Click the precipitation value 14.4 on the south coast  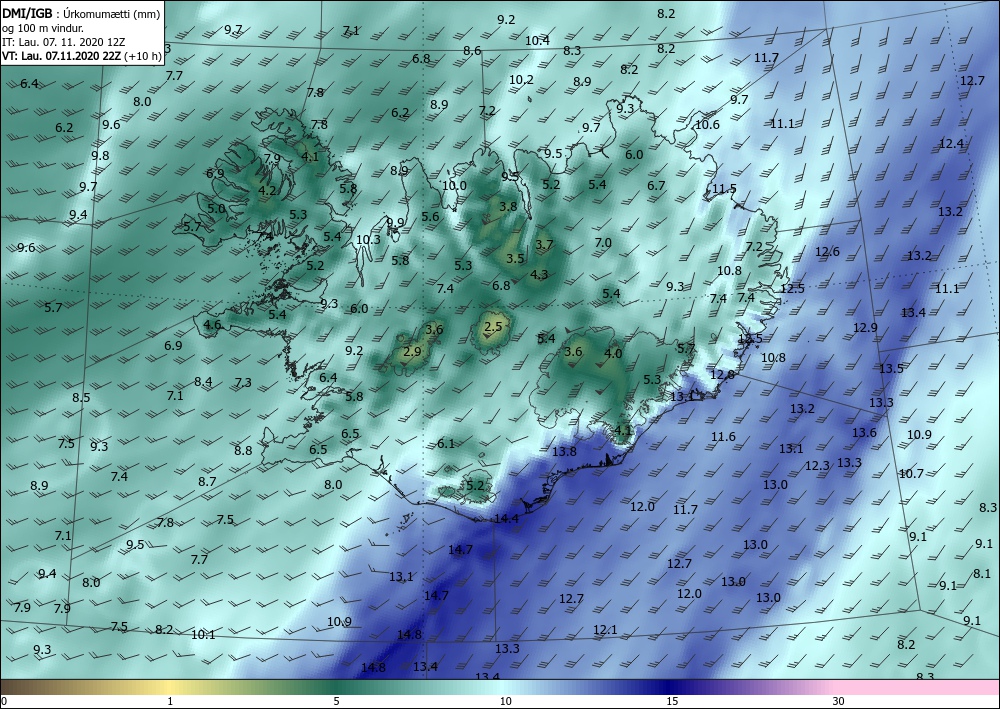(x=506, y=518)
